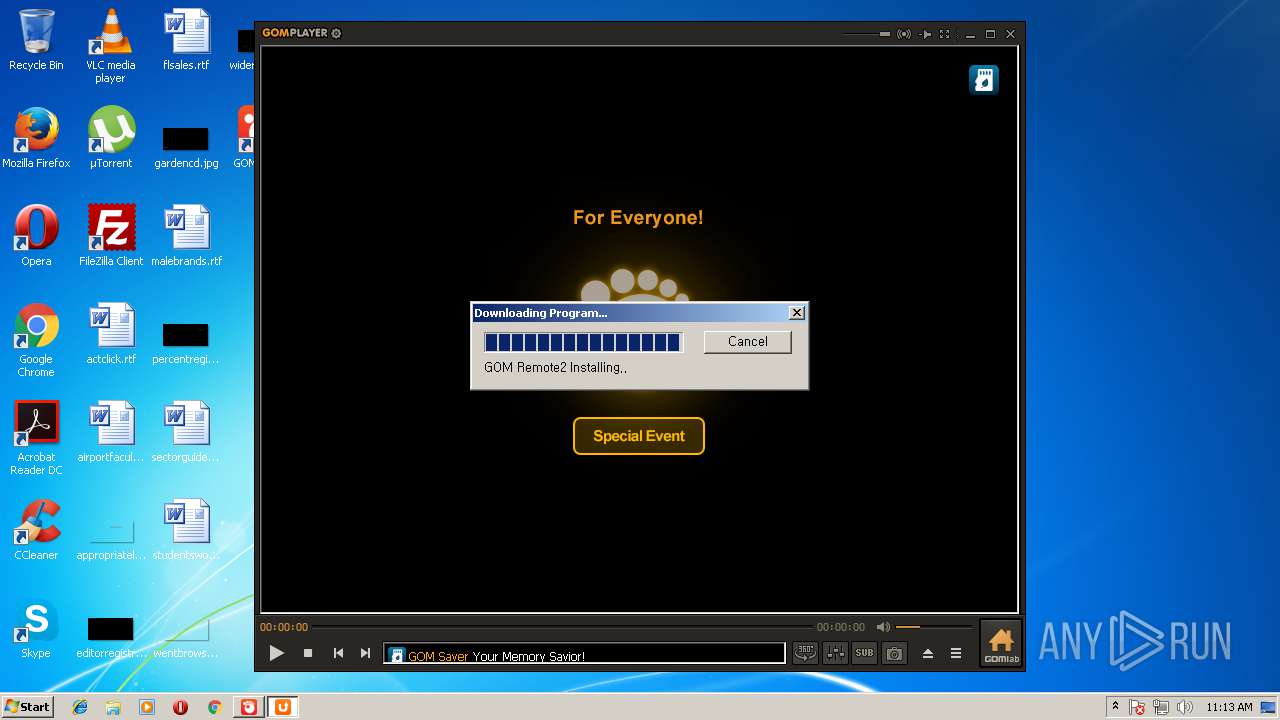The width and height of the screenshot is (1280, 720).
Task: Cancel the GOM Remote2 installation
Action: (x=747, y=341)
